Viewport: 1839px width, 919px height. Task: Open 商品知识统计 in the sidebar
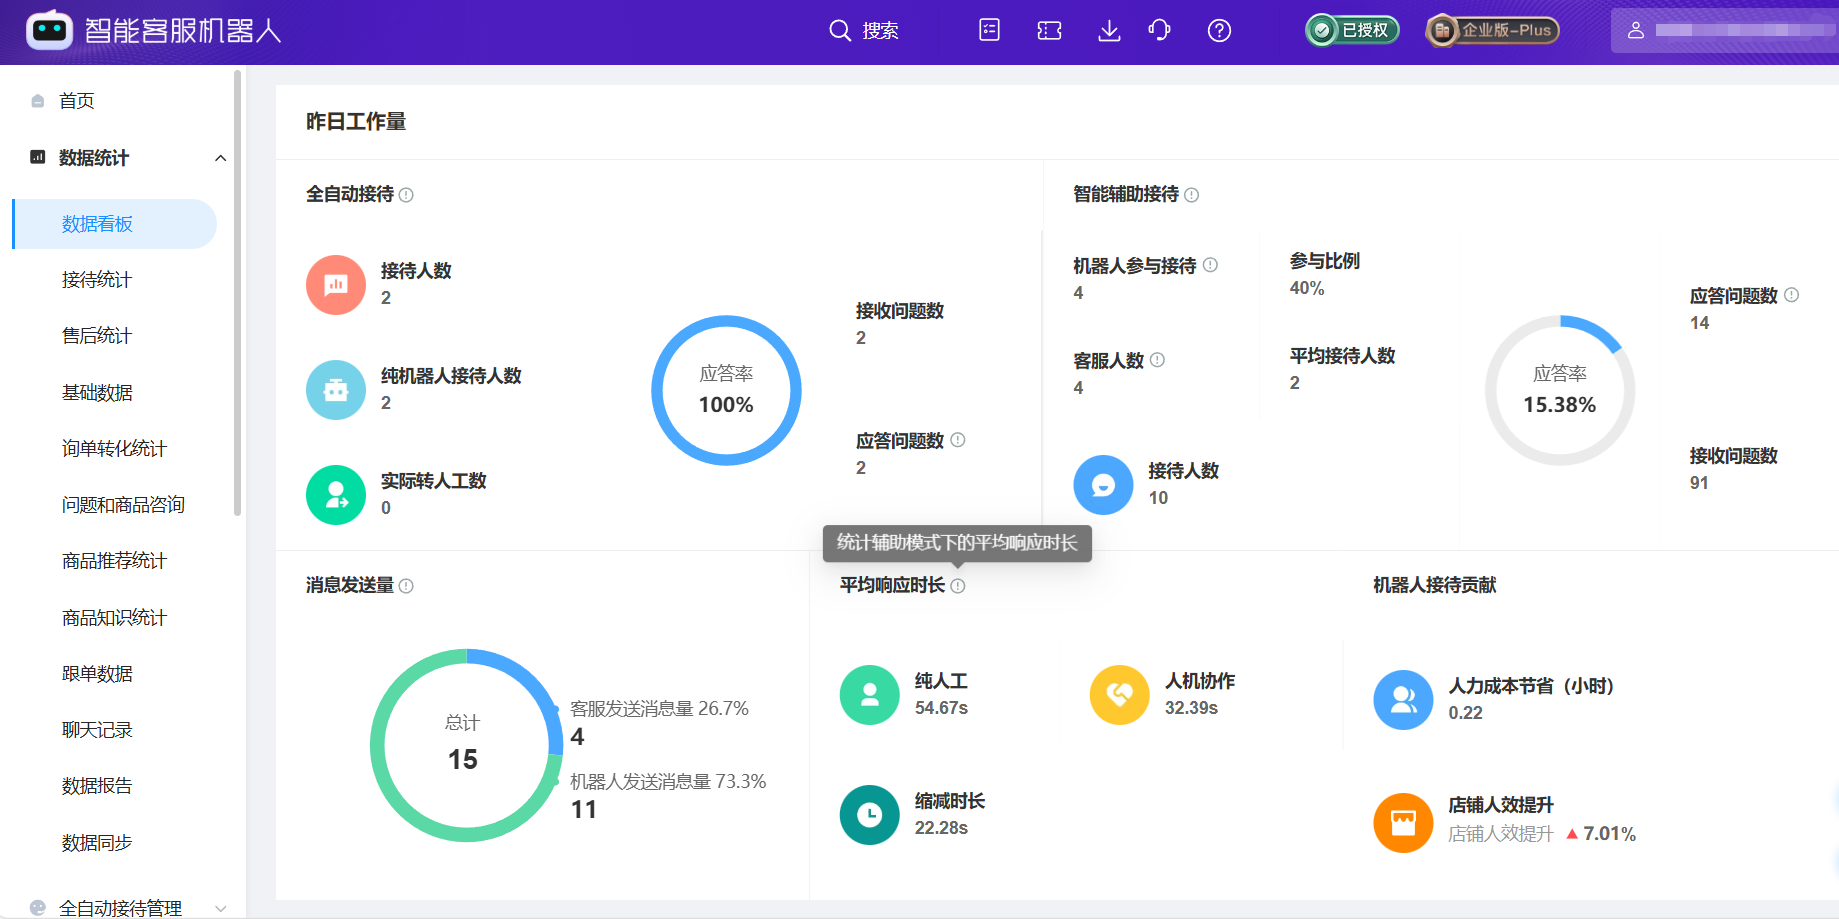point(114,618)
